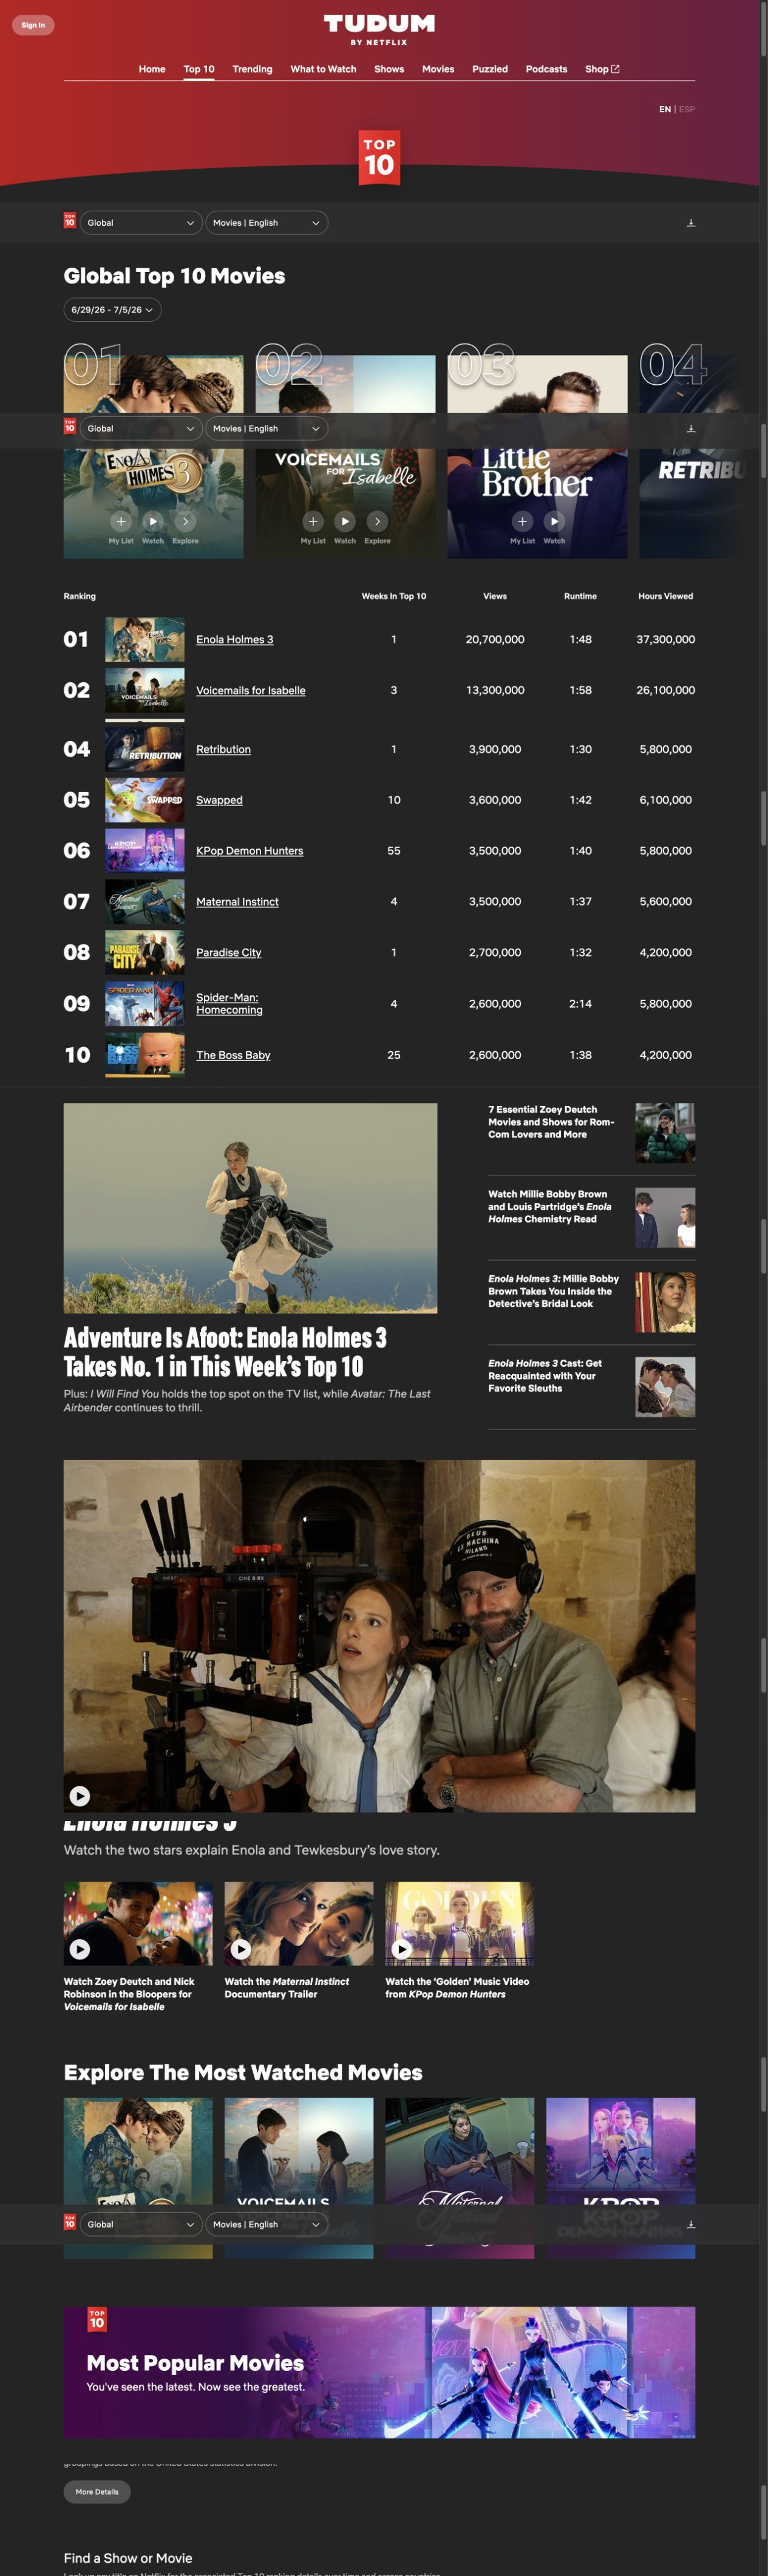Add Little Brother to My List

click(x=522, y=521)
